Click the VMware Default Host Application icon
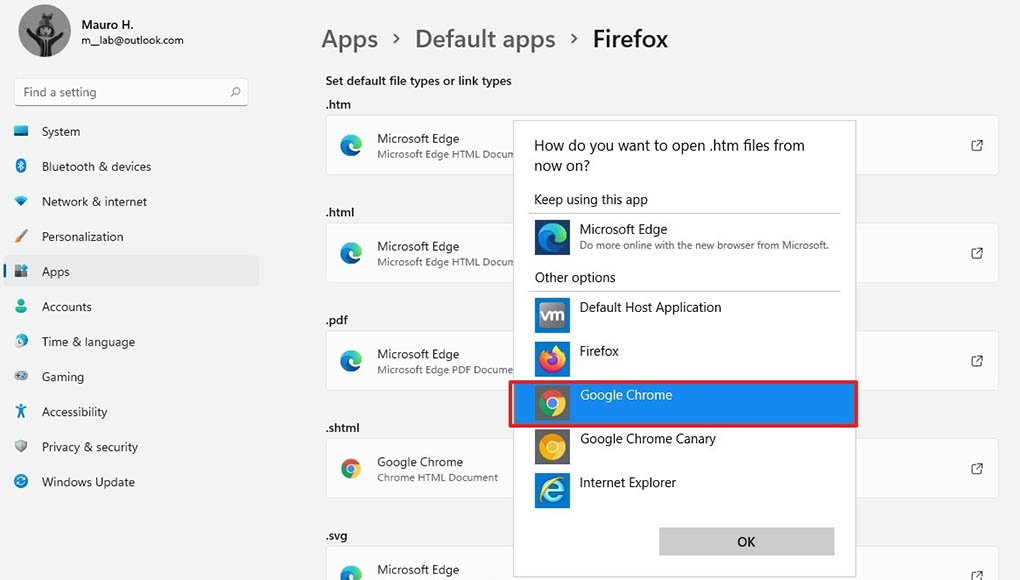Screen dimensions: 1020x580 552,315
